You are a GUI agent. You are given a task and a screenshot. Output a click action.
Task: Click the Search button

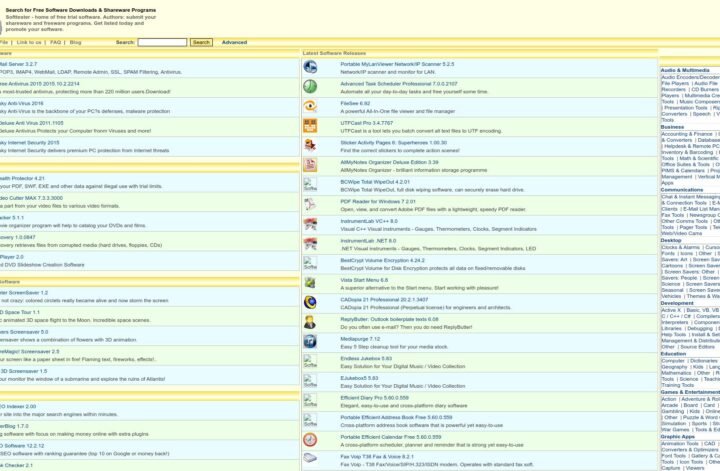tap(201, 42)
